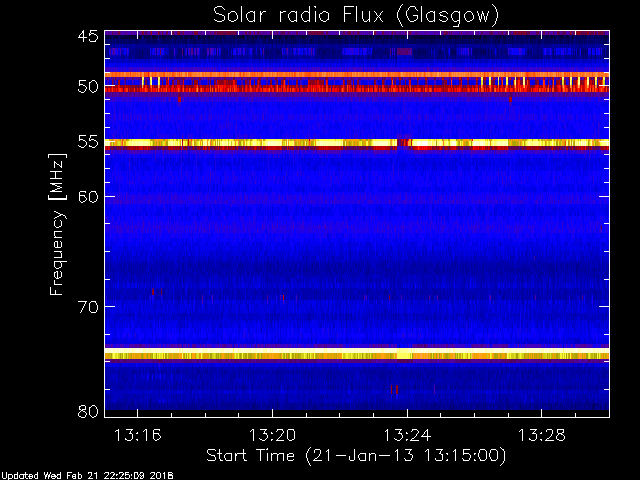Click the time tick label '13:24'
The height and width of the screenshot is (480, 640).
tap(407, 435)
